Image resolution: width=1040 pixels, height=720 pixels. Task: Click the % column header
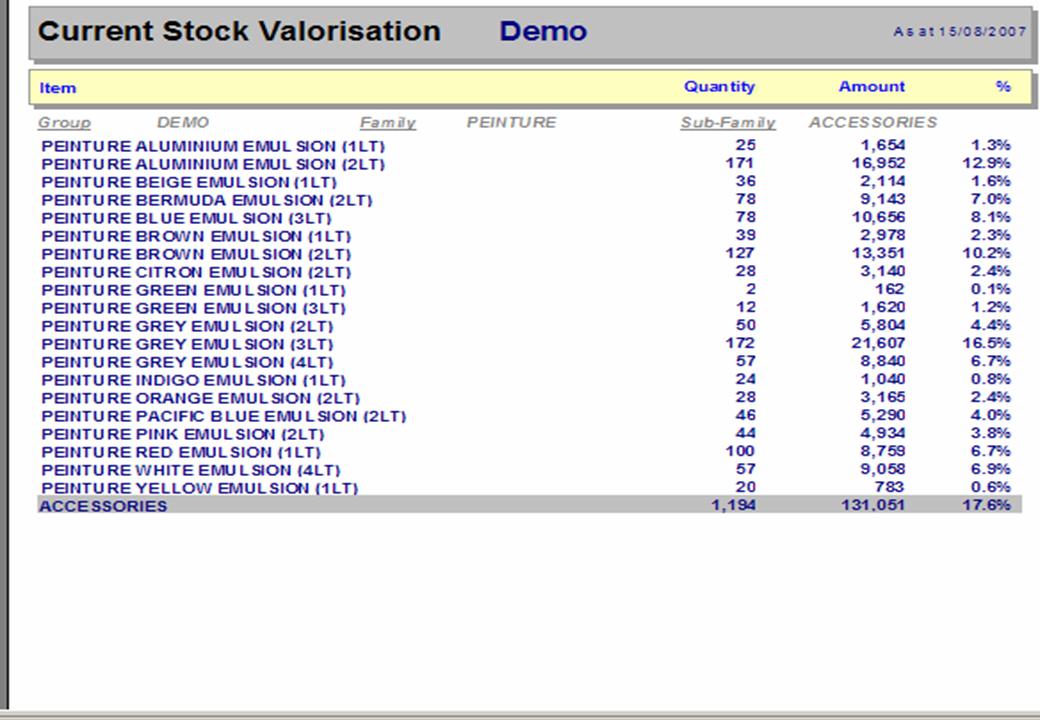1002,87
